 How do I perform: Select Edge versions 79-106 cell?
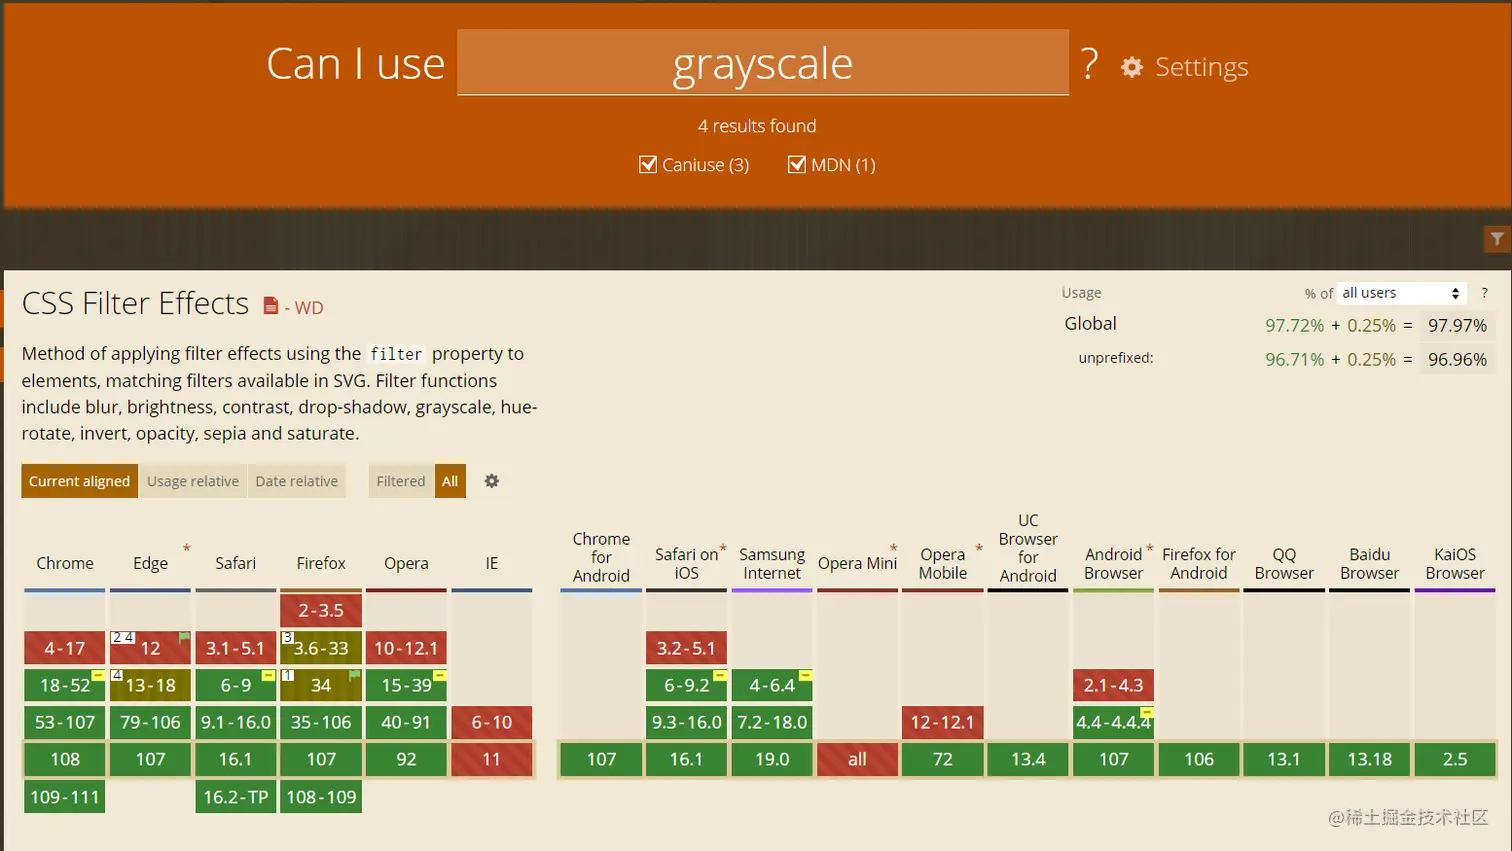(x=150, y=722)
